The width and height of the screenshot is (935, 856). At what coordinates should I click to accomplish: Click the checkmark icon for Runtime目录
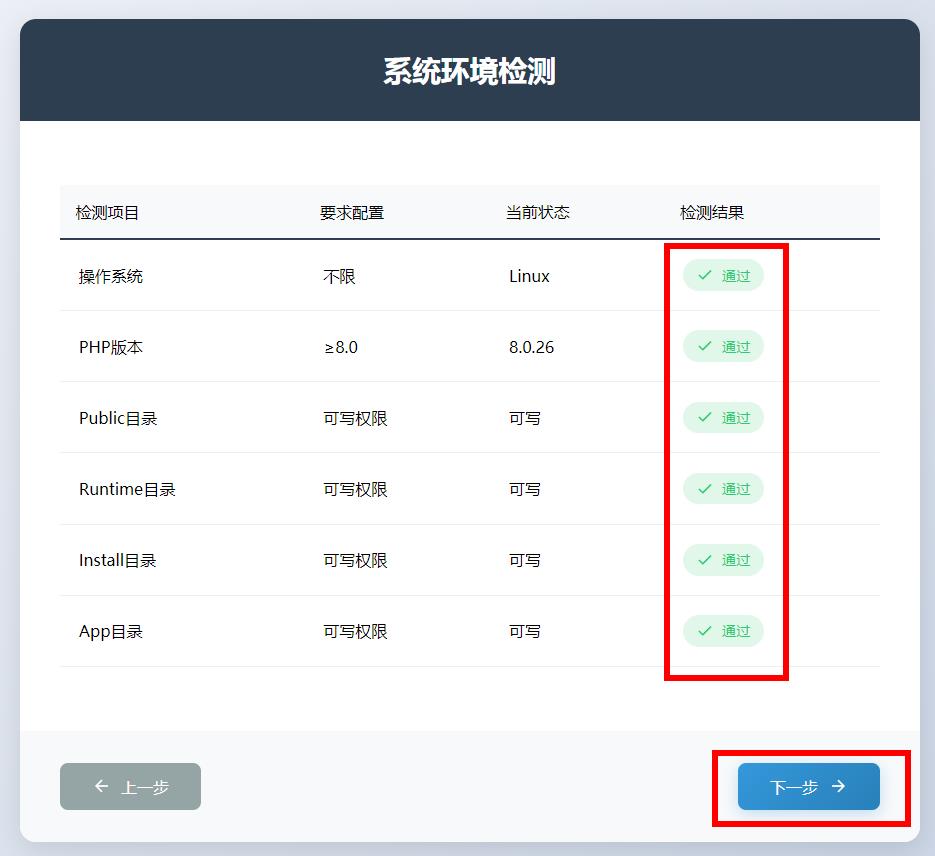tap(705, 489)
